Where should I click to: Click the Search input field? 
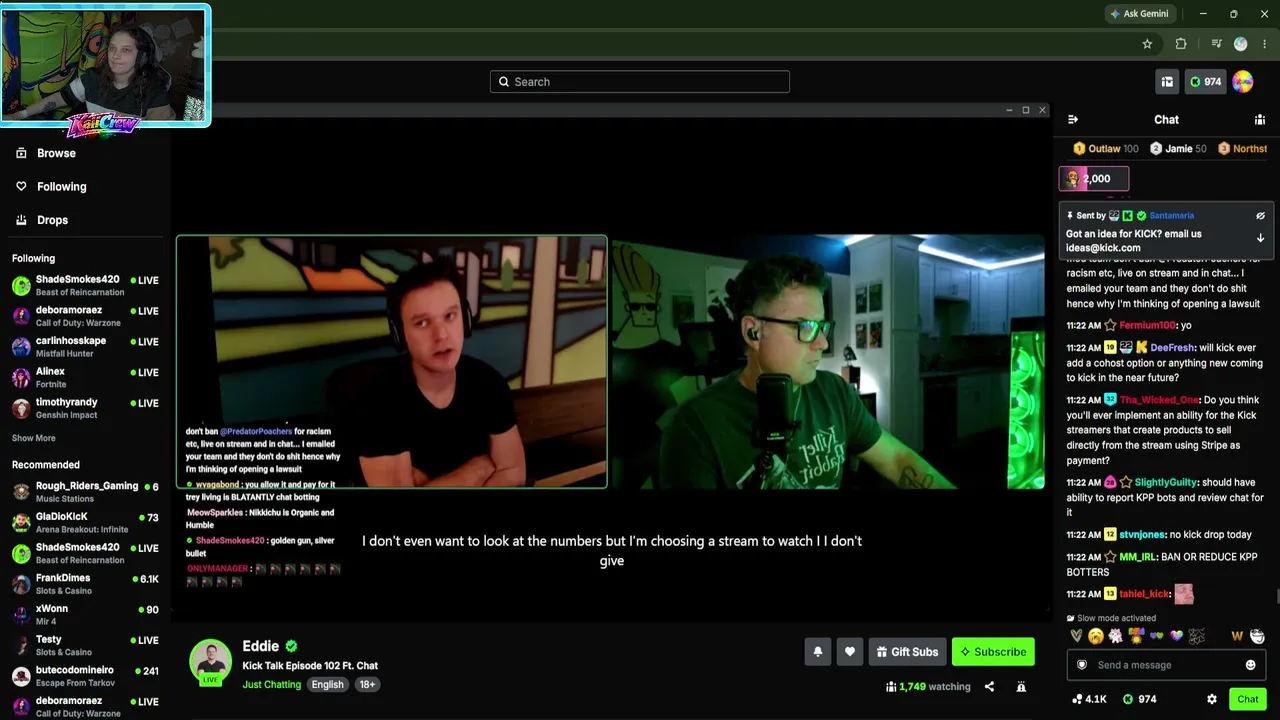(640, 82)
